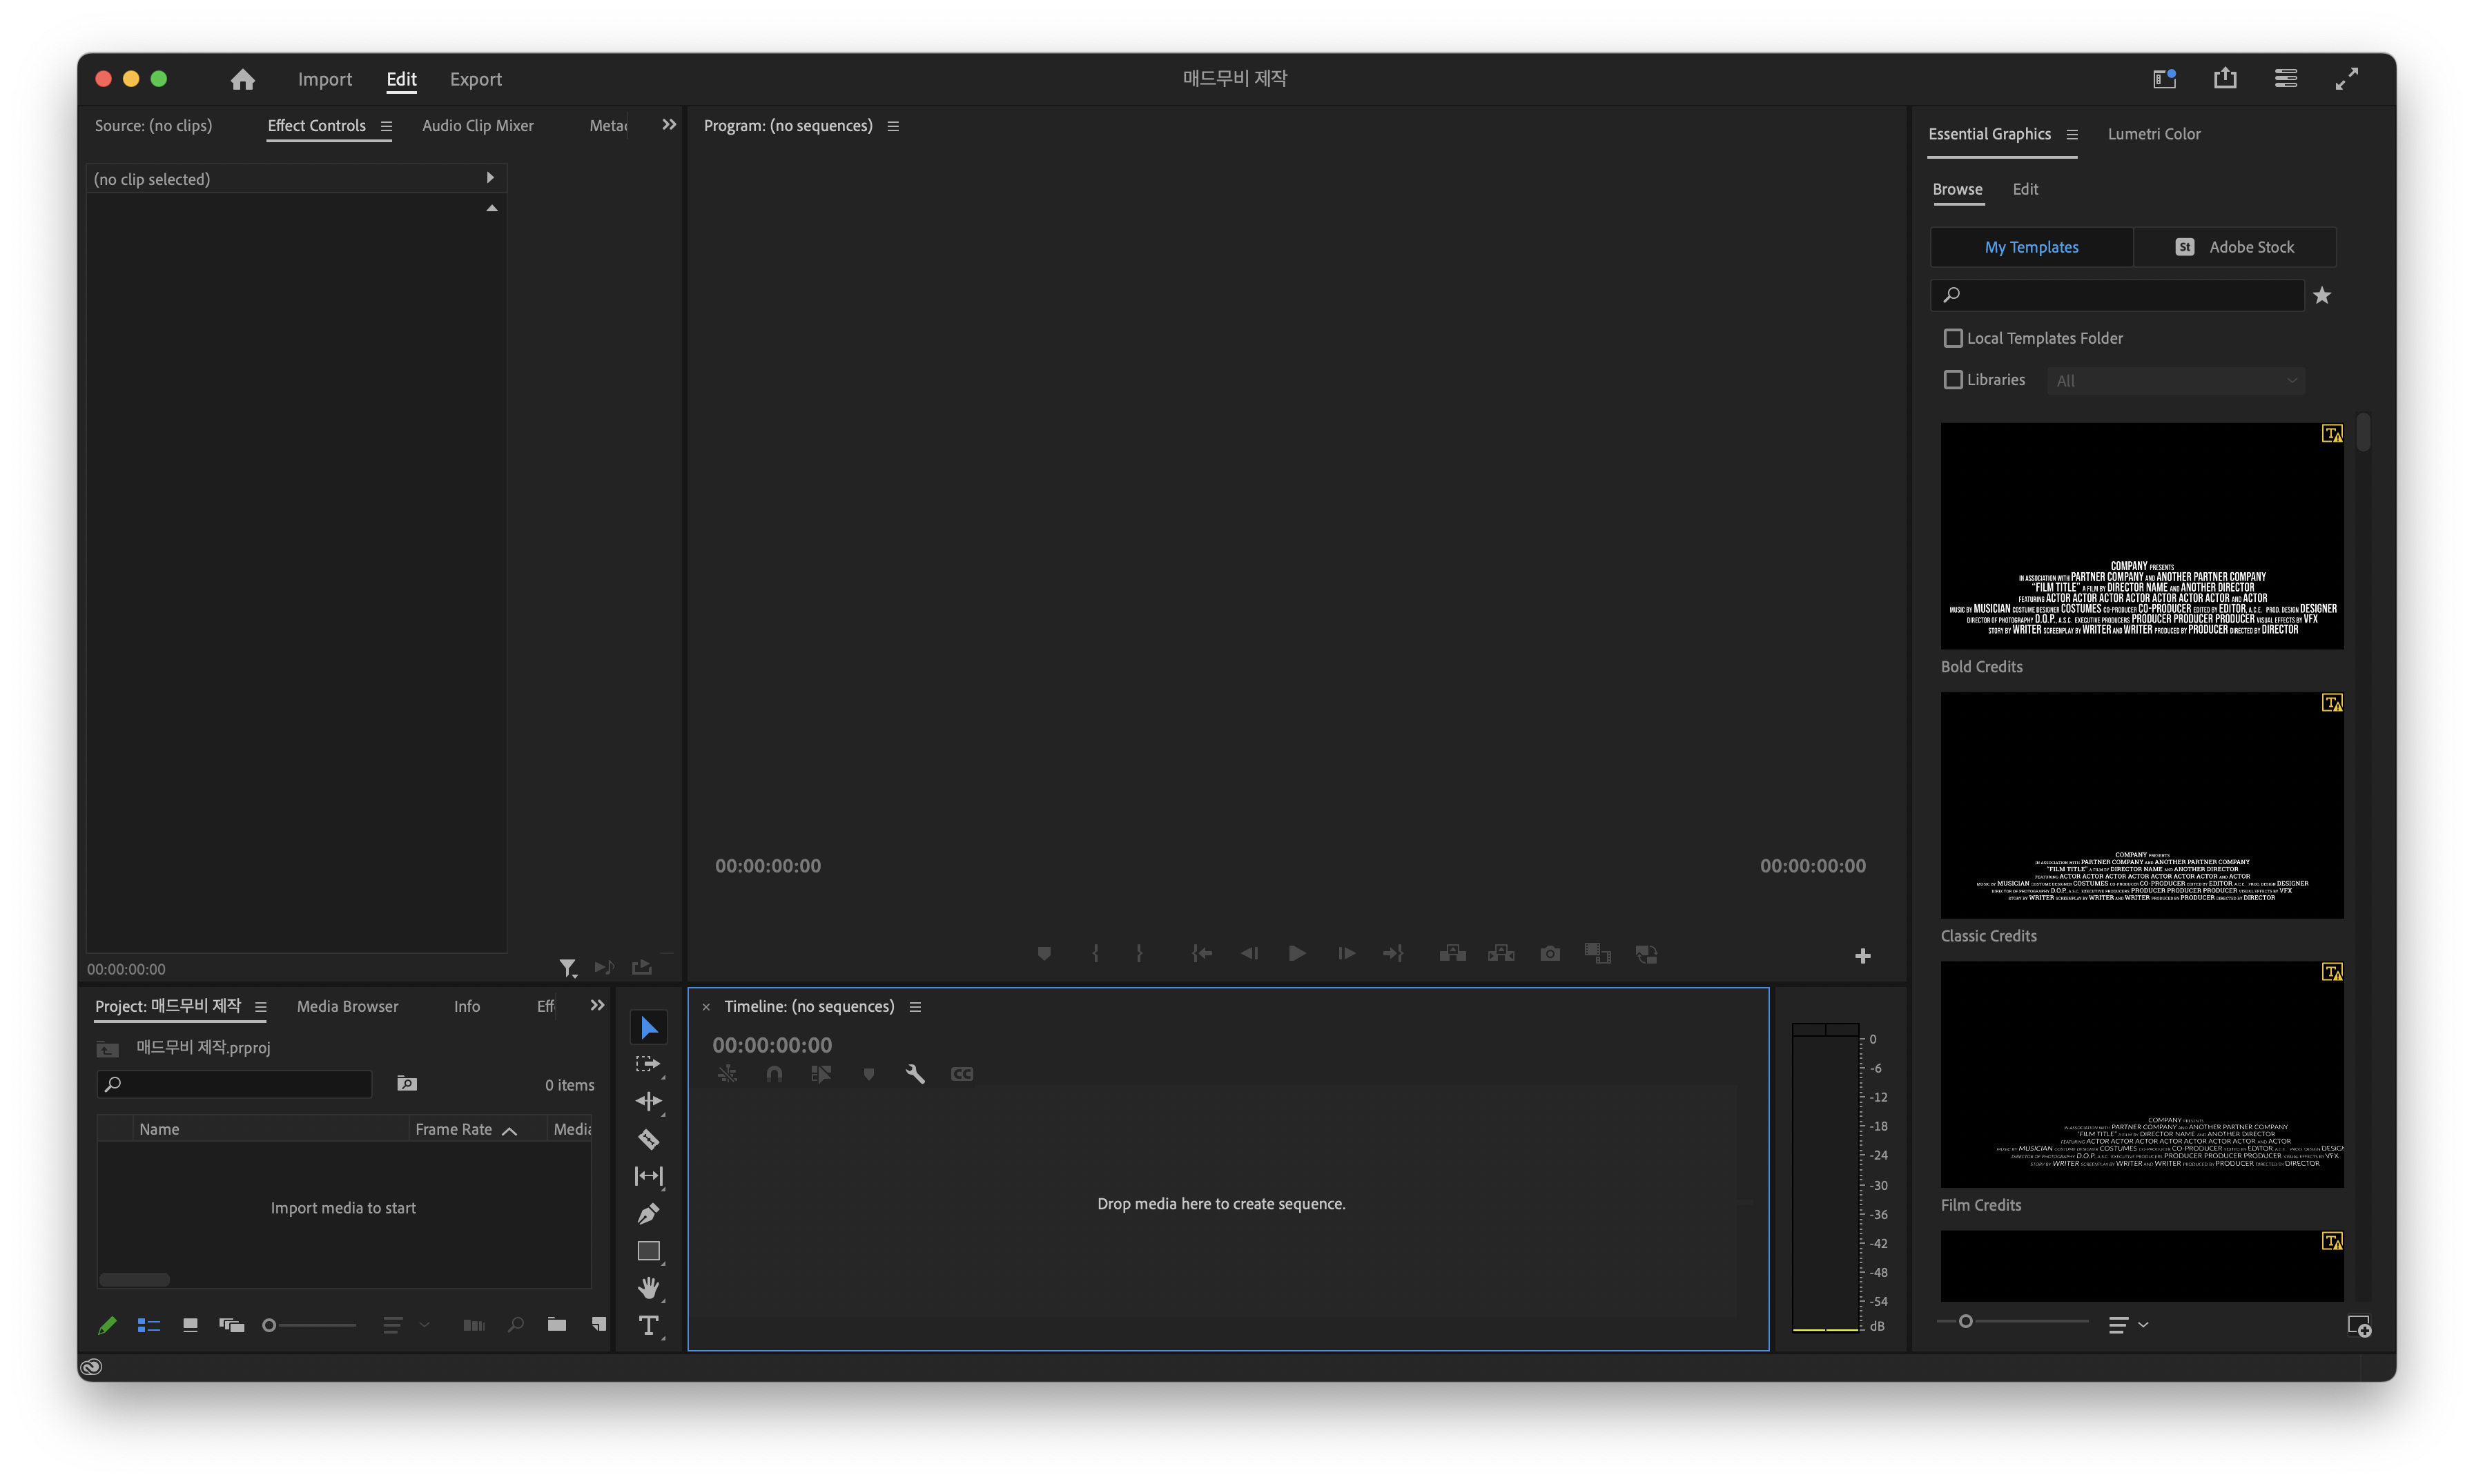Screen dimensions: 2474x1484
Task: Enable Local Templates Folder checkbox
Action: [x=1953, y=338]
